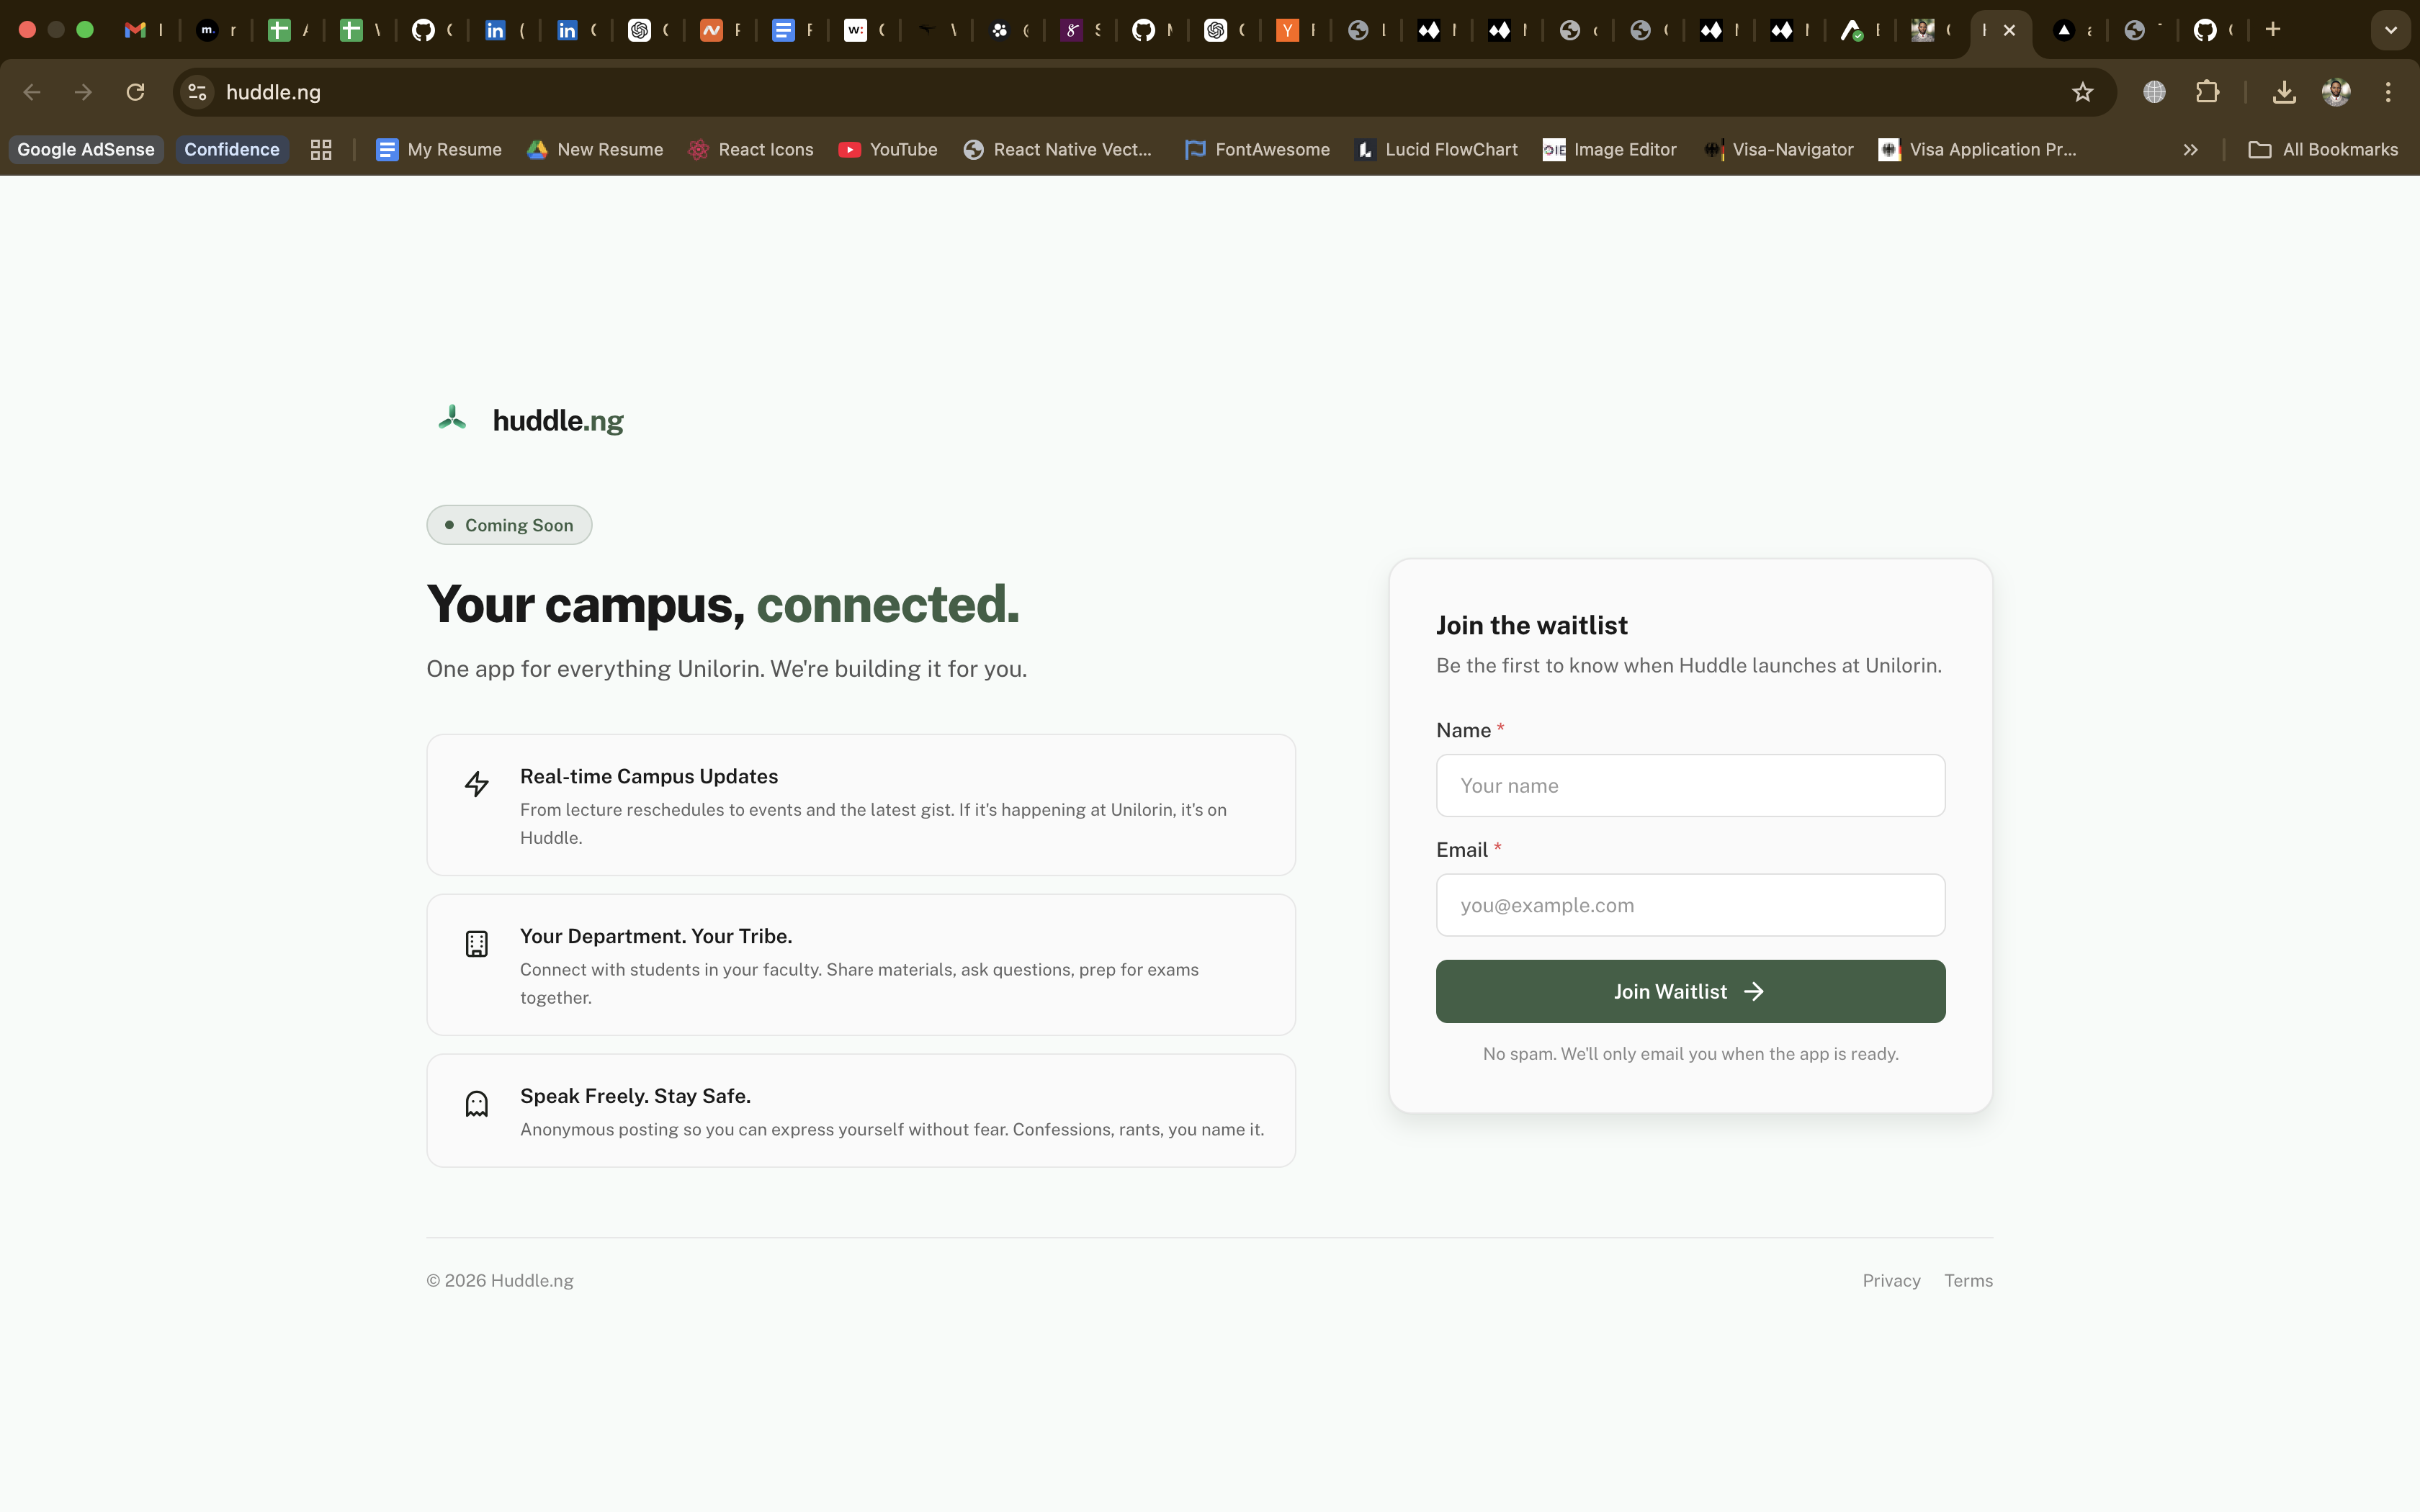Open the Chrome three-dot menu
The width and height of the screenshot is (2420, 1512).
pos(2388,92)
